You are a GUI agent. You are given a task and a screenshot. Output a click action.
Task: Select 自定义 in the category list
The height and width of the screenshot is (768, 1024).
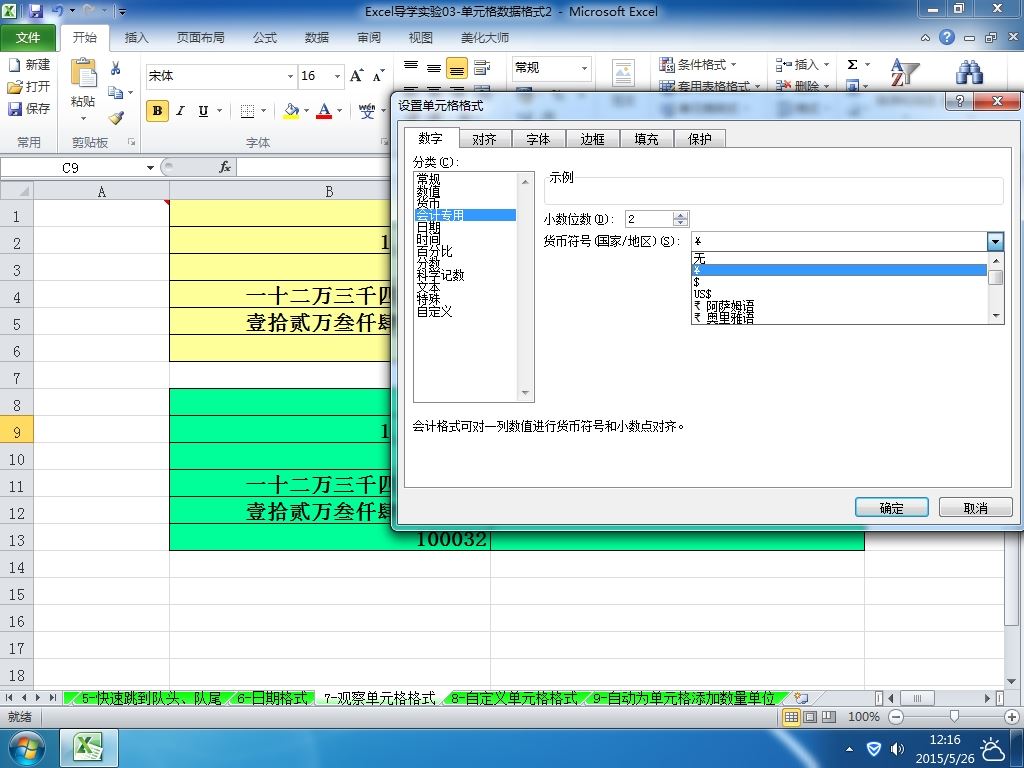pos(434,312)
